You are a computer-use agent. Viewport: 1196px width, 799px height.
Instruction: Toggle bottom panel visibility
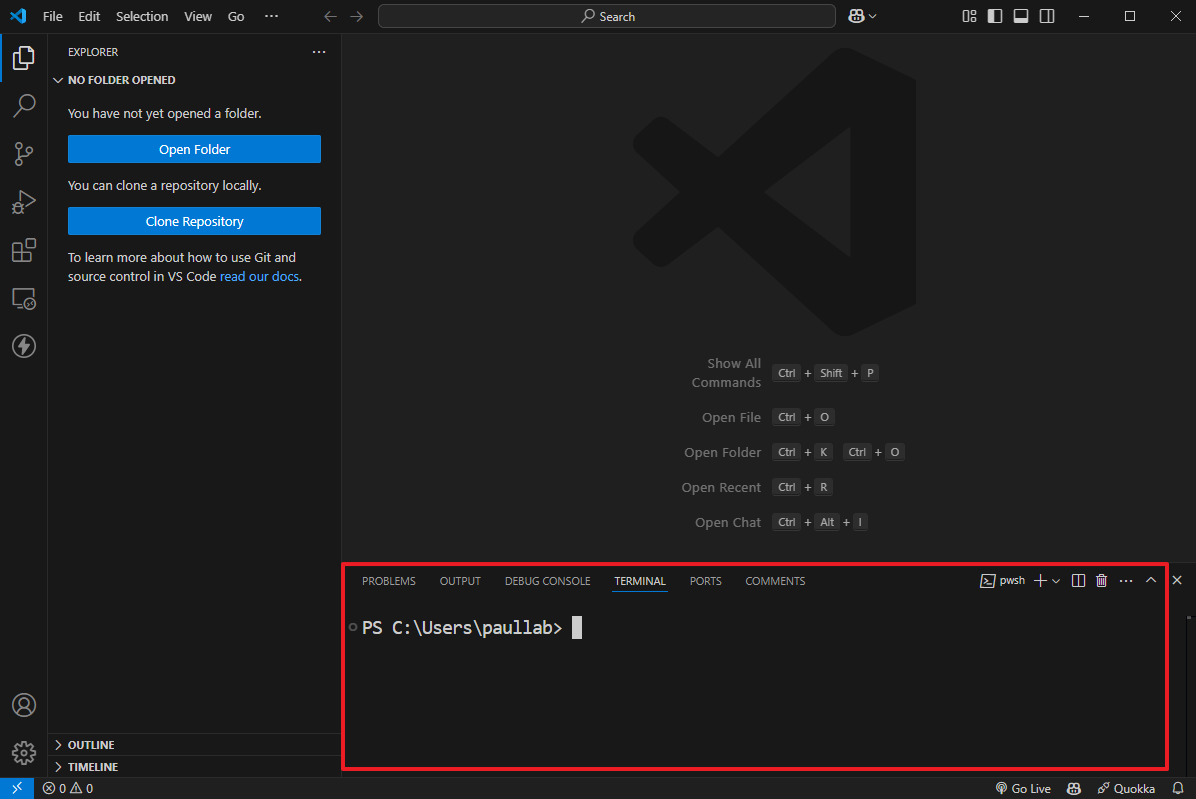(x=1021, y=16)
